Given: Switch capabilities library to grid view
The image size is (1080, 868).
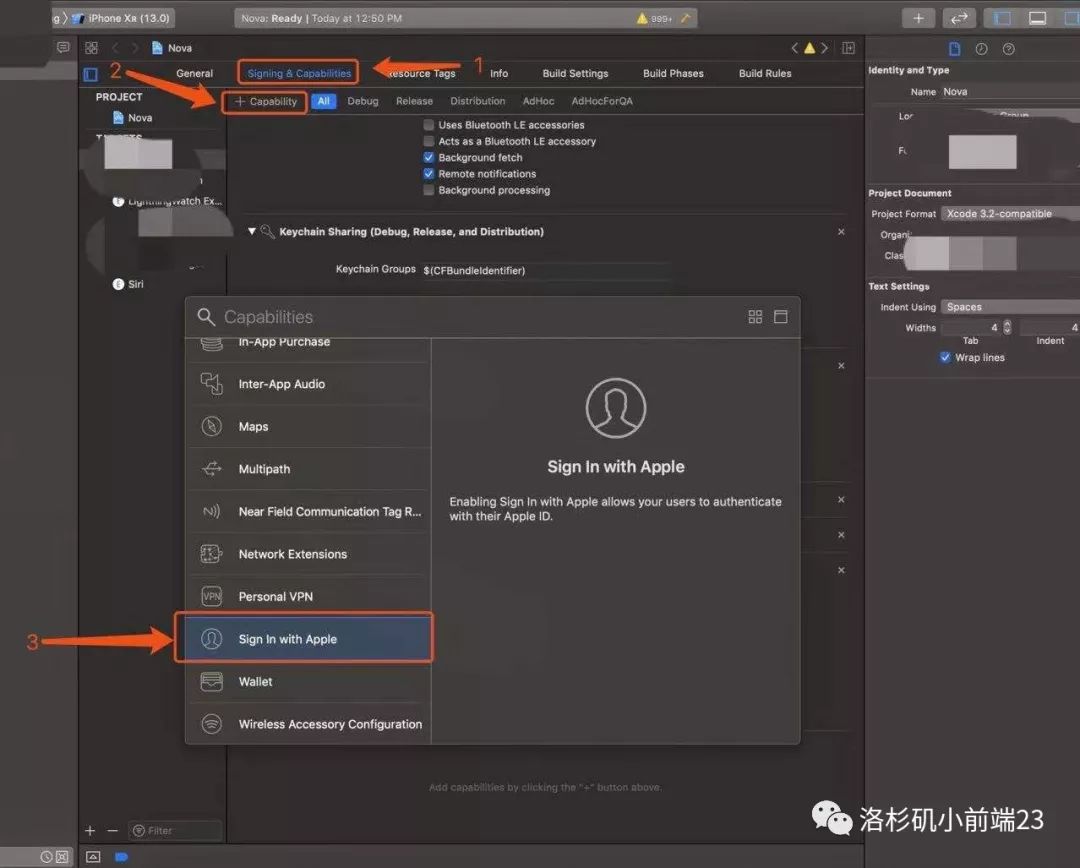Looking at the screenshot, I should (755, 317).
